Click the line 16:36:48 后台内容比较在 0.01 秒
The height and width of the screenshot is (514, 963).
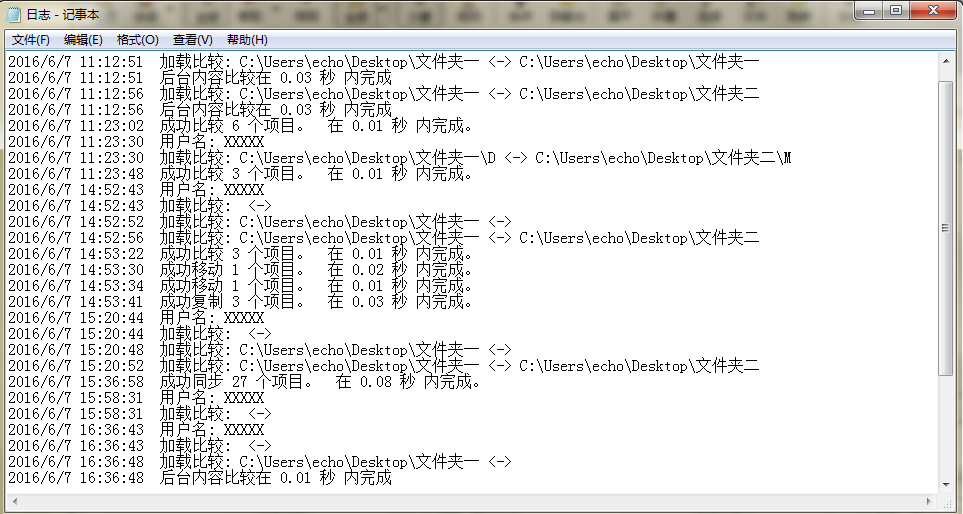tap(200, 477)
